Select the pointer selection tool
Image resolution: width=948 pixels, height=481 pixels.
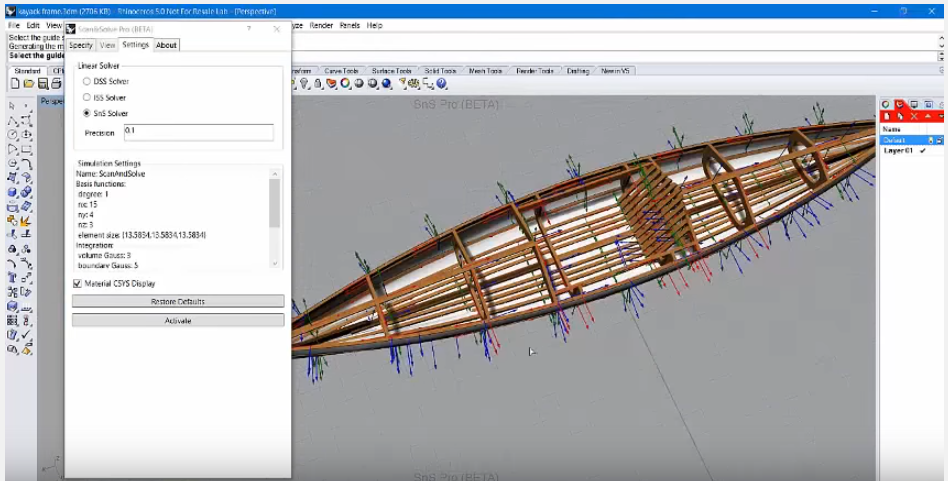[x=12, y=106]
